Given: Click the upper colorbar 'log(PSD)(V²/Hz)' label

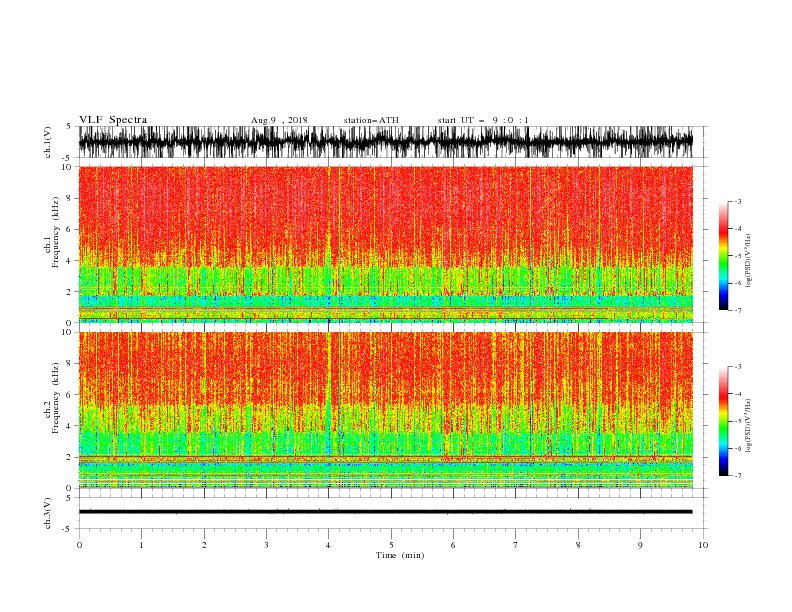Looking at the screenshot, I should click(748, 261).
